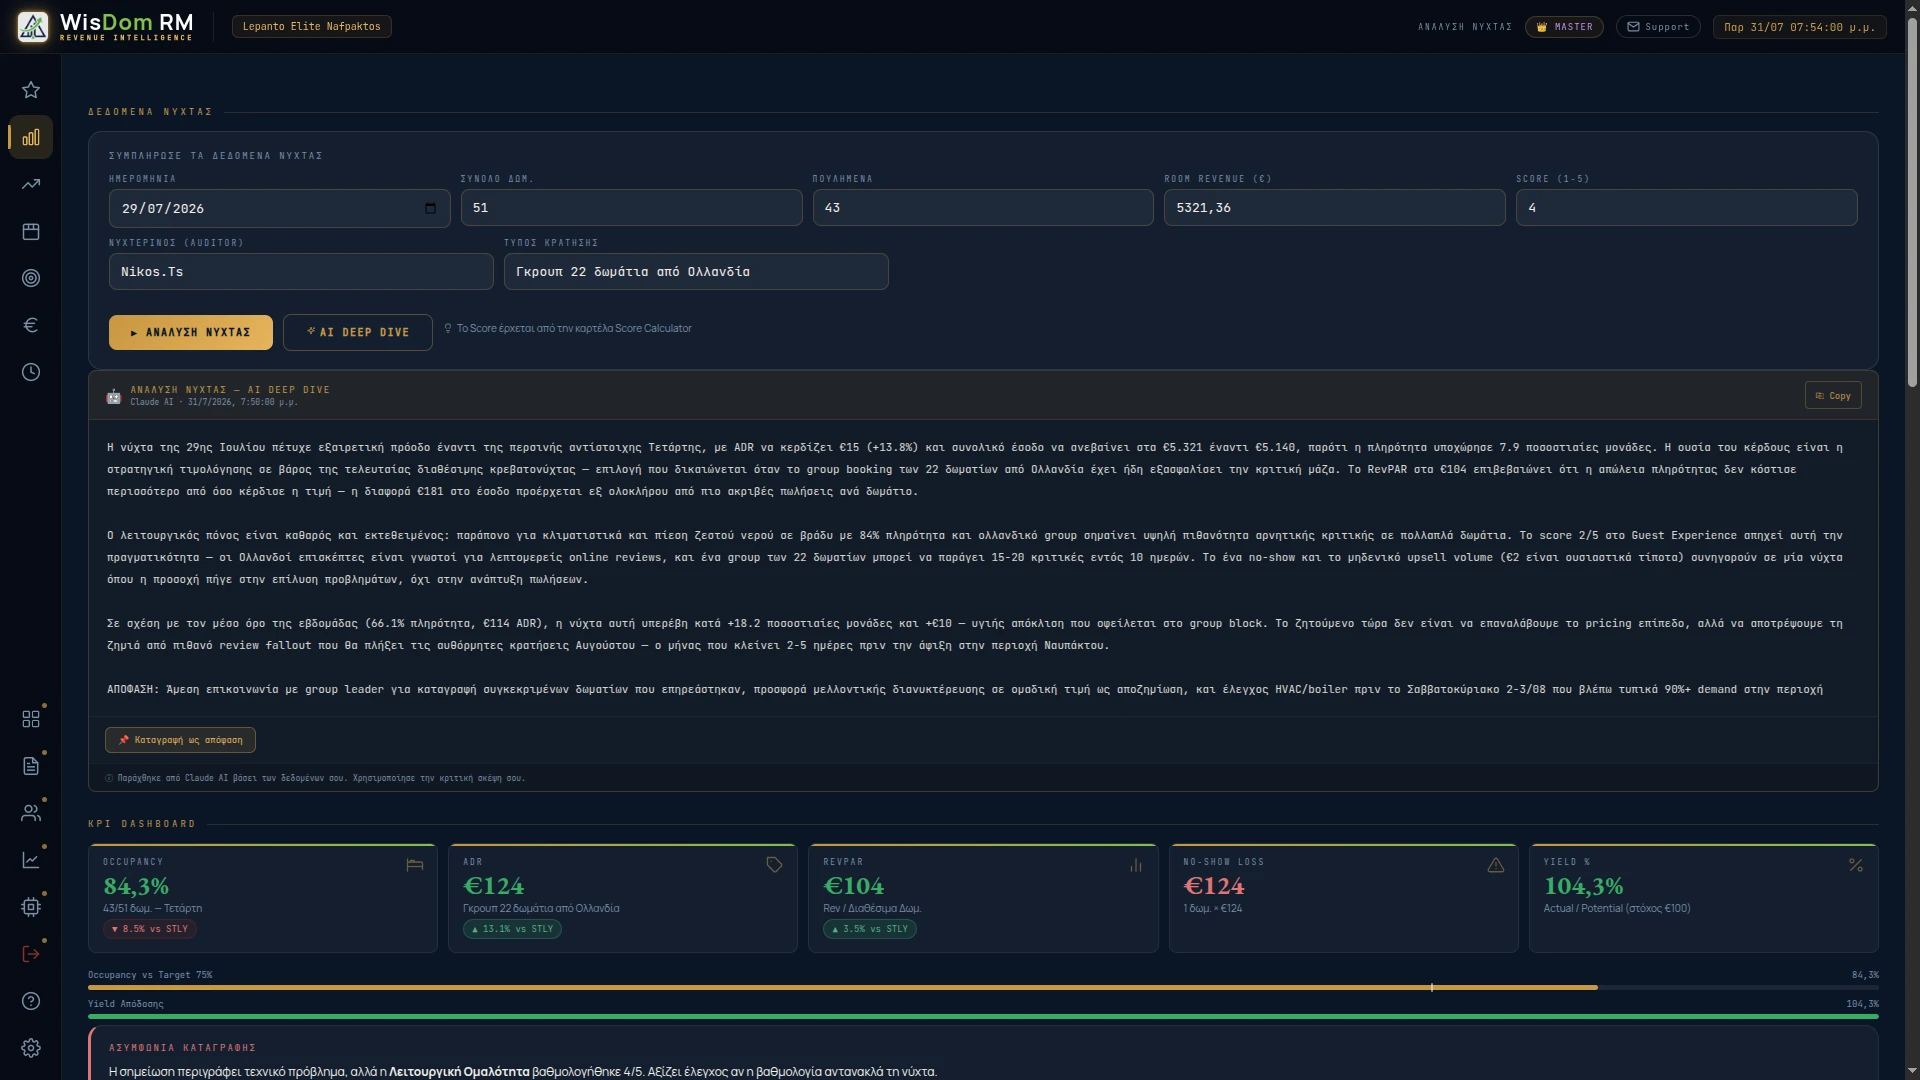1920x1080 pixels.
Task: Click the 8.5% vs STLY occupancy badge
Action: [150, 929]
